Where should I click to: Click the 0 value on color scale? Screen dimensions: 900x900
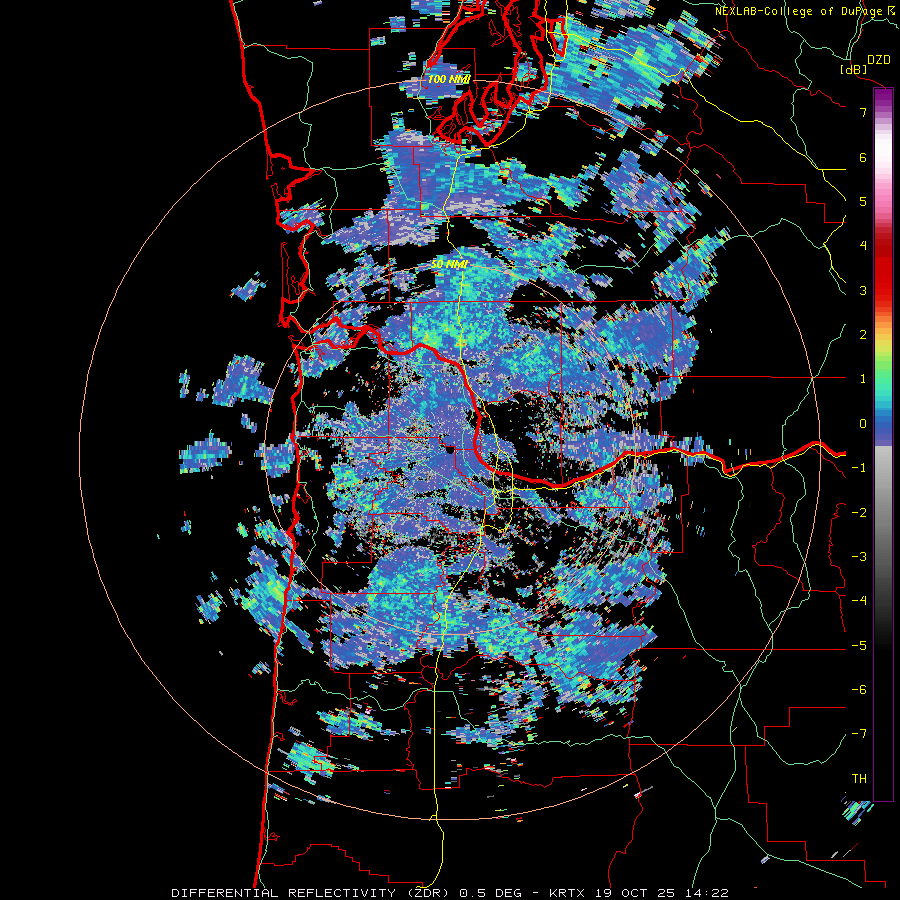(x=863, y=424)
